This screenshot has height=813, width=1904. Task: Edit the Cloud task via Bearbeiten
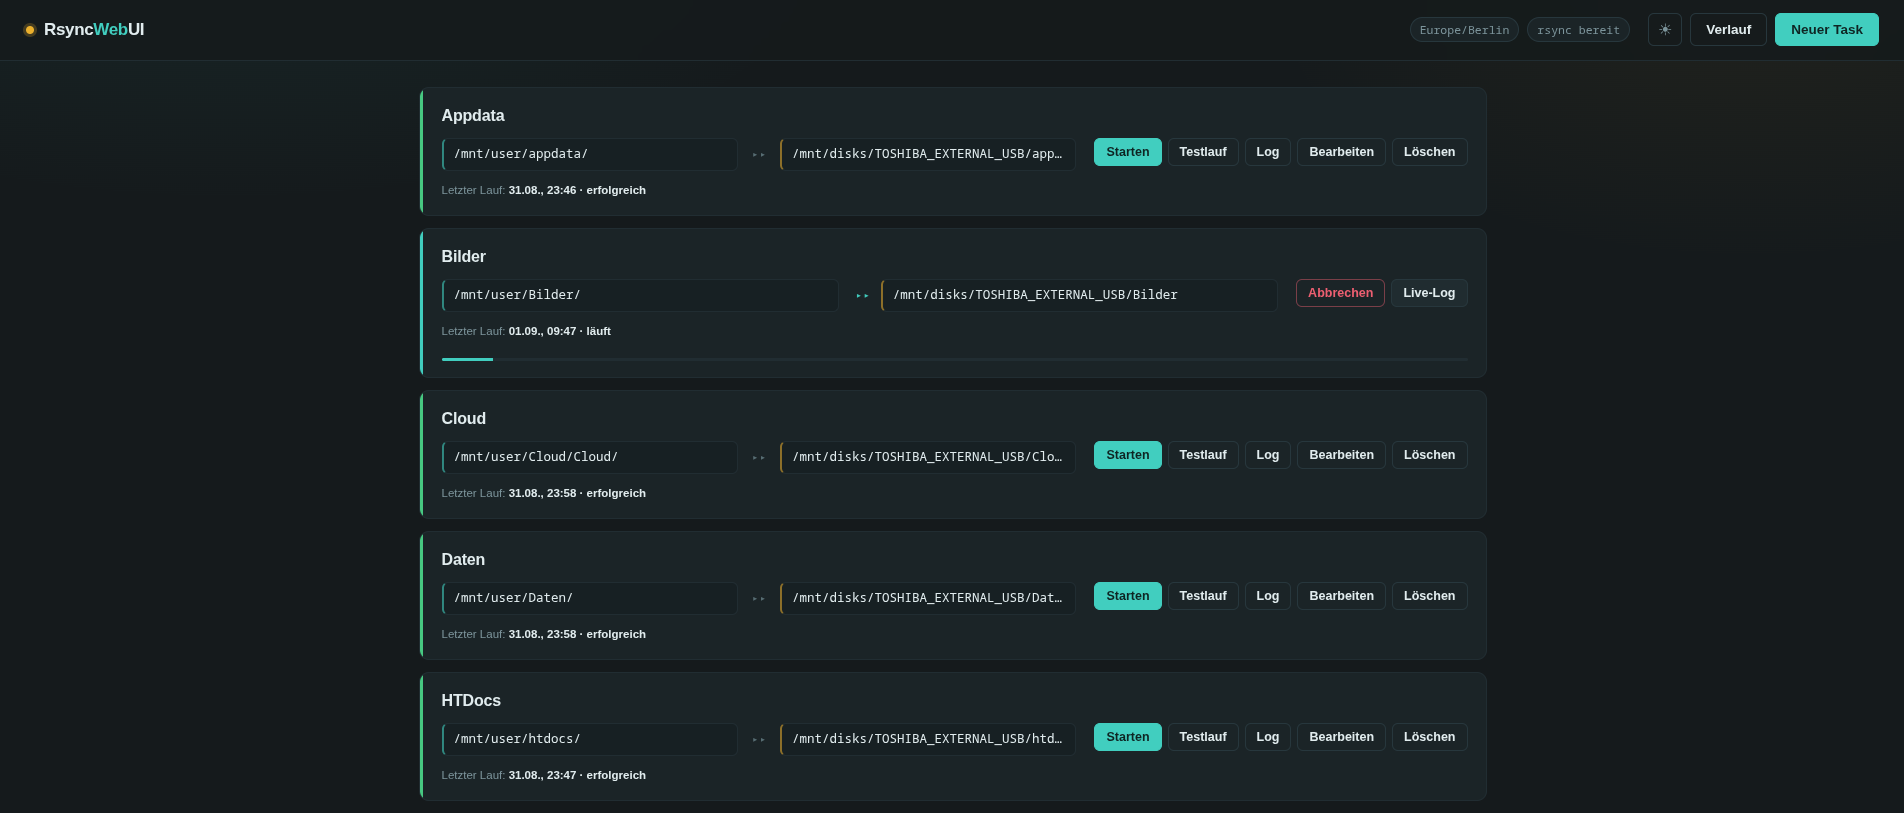coord(1341,455)
